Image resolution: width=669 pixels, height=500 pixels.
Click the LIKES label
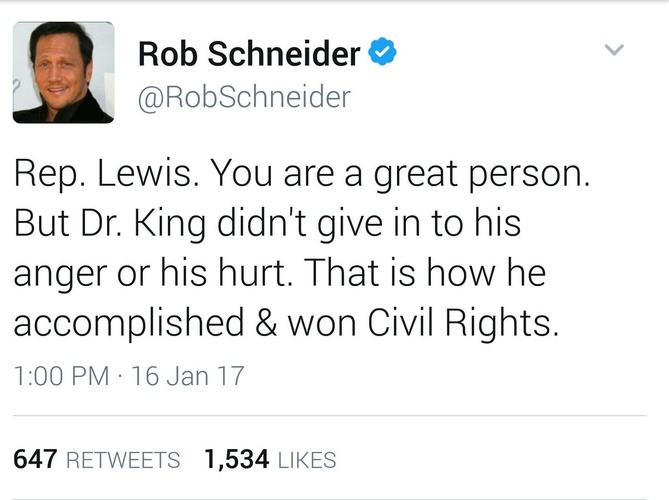point(307,460)
